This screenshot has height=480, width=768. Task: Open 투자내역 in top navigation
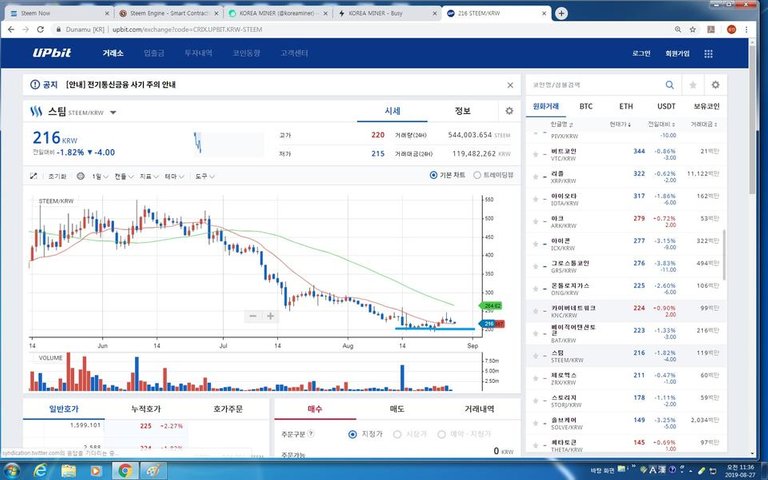click(198, 53)
